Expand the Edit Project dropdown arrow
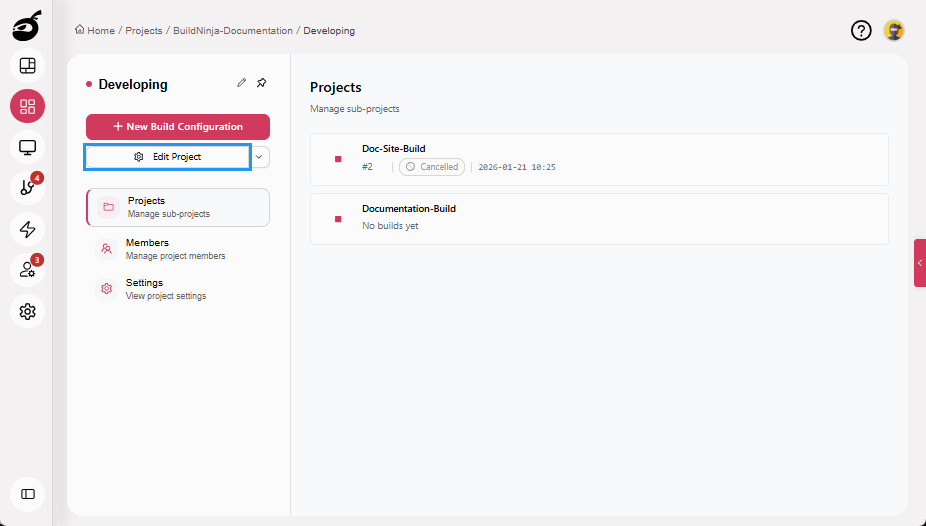The image size is (926, 526). [x=259, y=157]
